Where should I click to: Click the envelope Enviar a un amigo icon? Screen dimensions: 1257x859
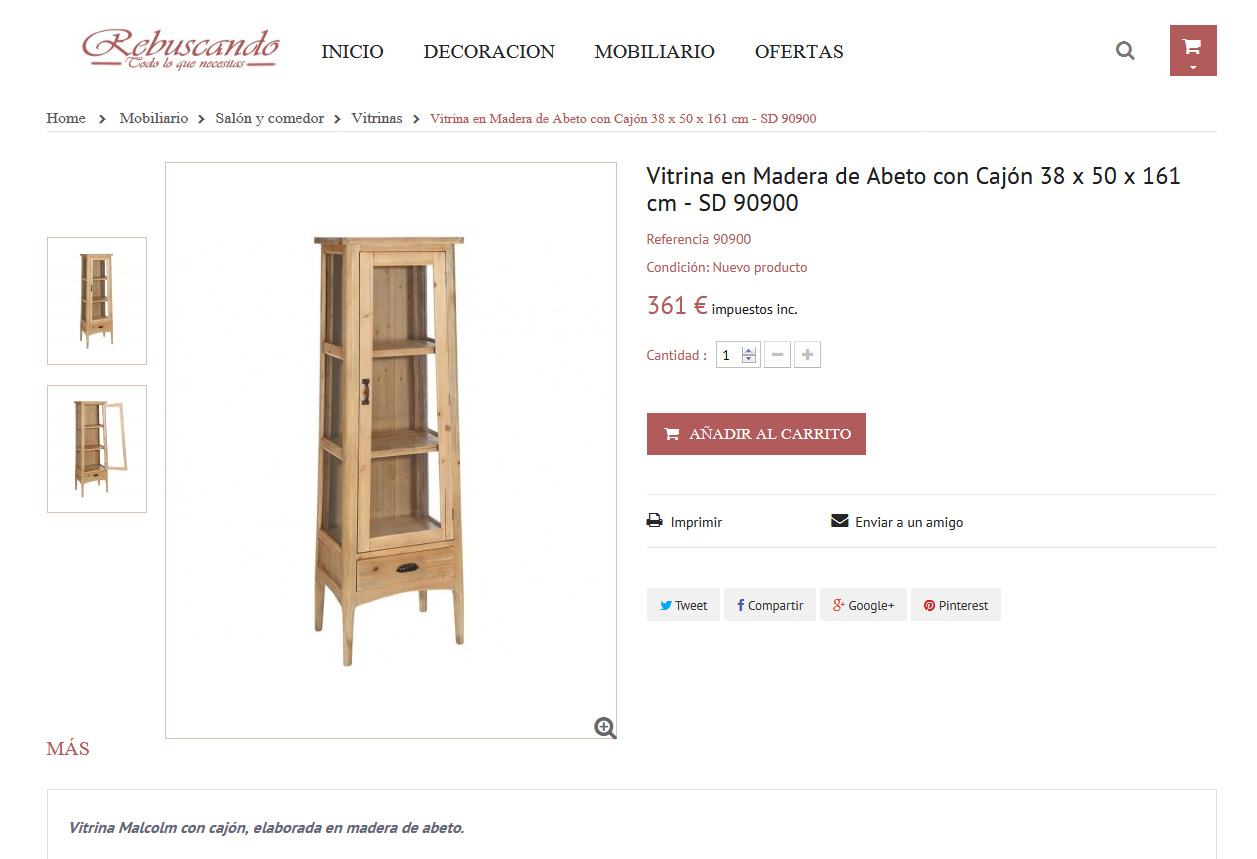click(840, 521)
